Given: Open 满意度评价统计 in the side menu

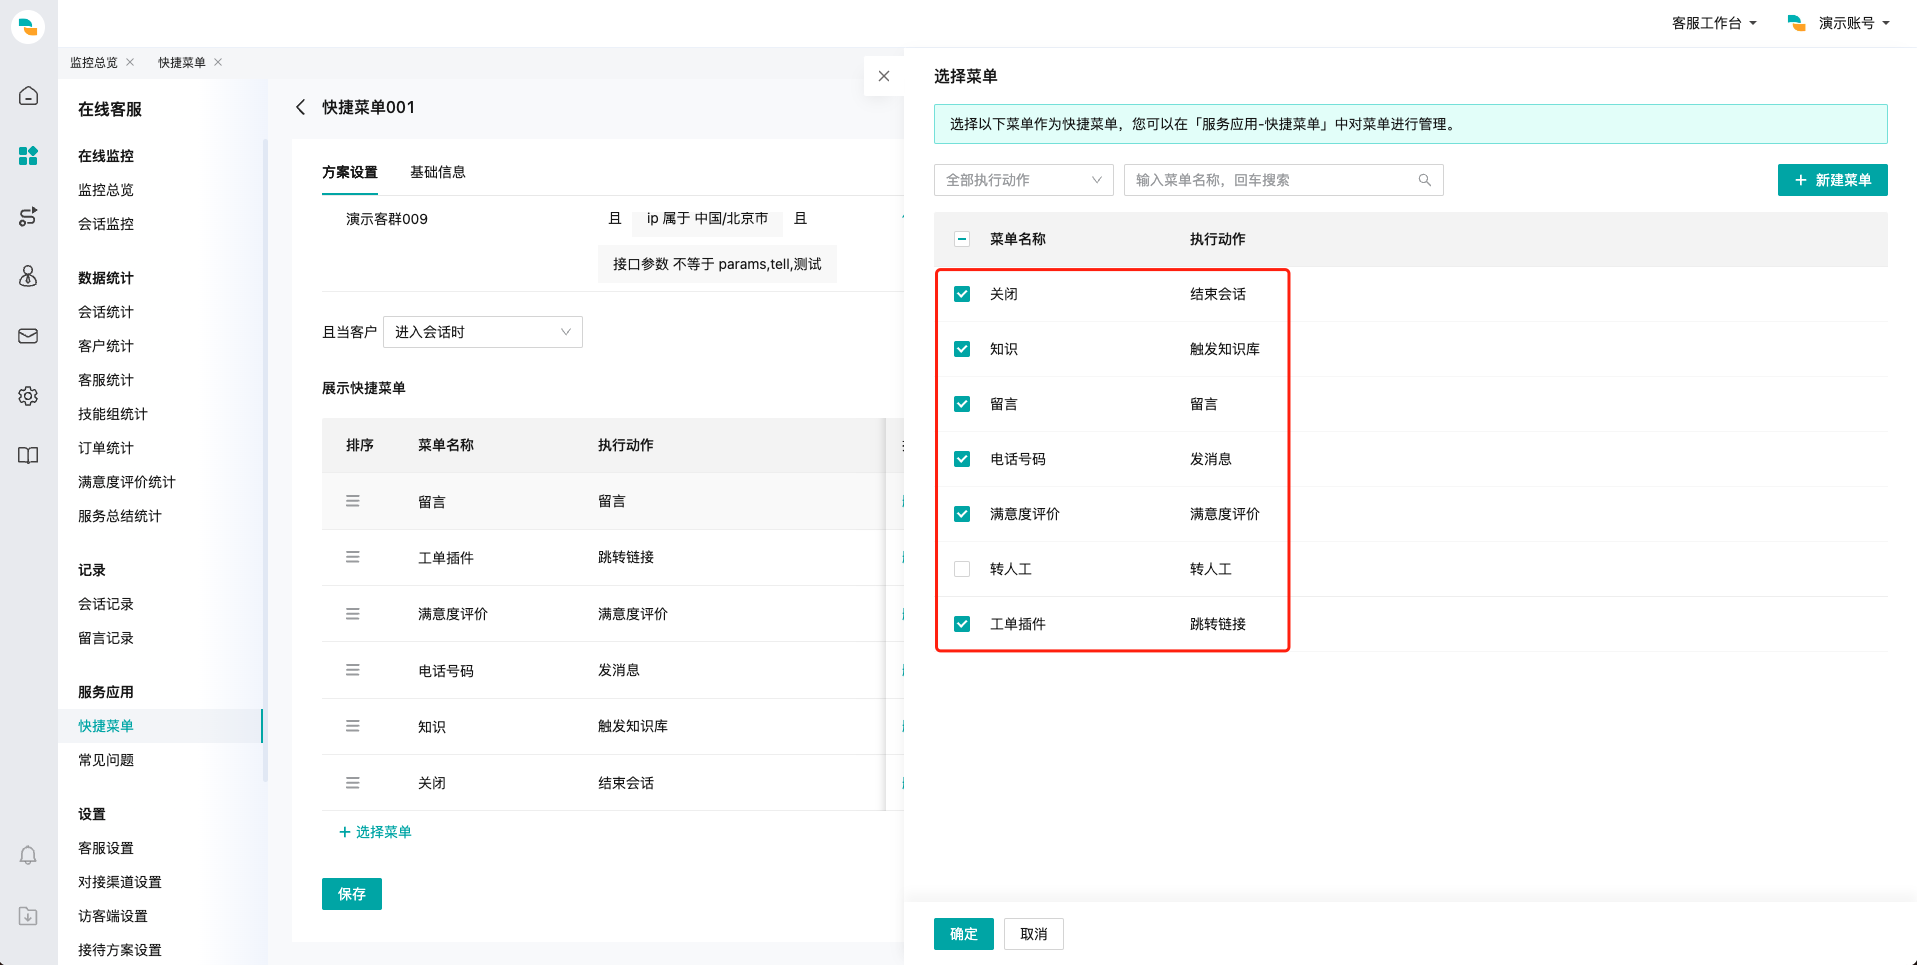Looking at the screenshot, I should [x=127, y=482].
